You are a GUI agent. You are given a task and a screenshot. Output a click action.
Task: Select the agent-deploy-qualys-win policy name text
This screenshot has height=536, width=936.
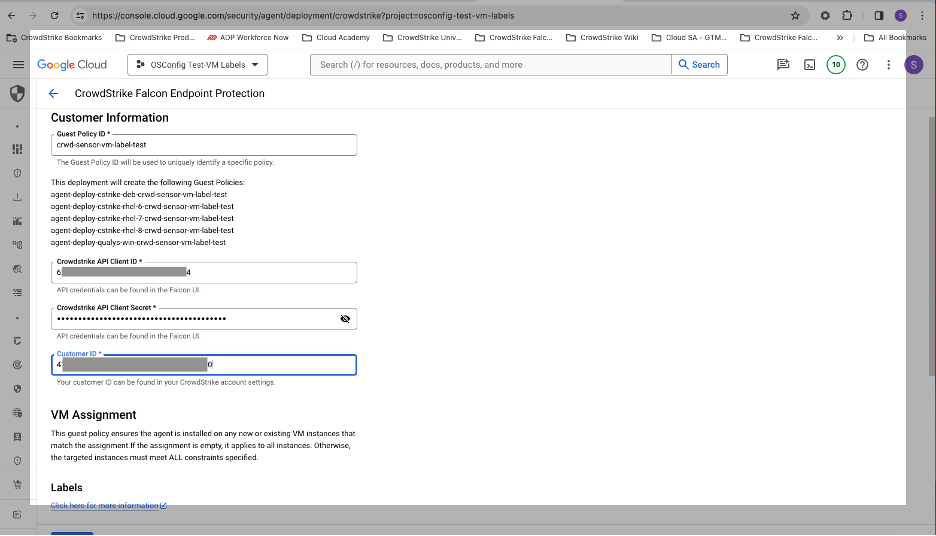click(138, 242)
